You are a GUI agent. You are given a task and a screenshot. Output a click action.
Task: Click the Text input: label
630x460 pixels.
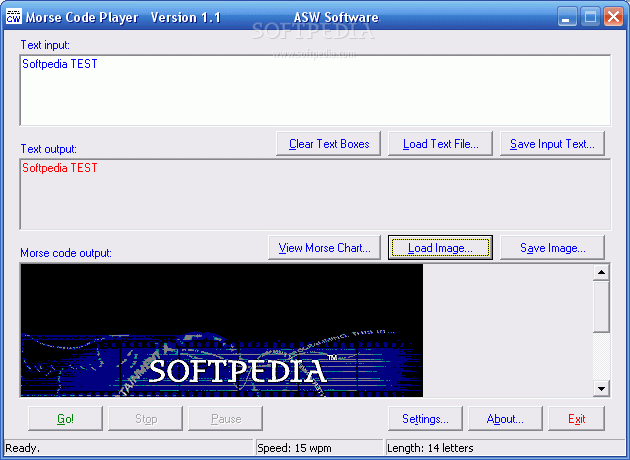click(45, 45)
